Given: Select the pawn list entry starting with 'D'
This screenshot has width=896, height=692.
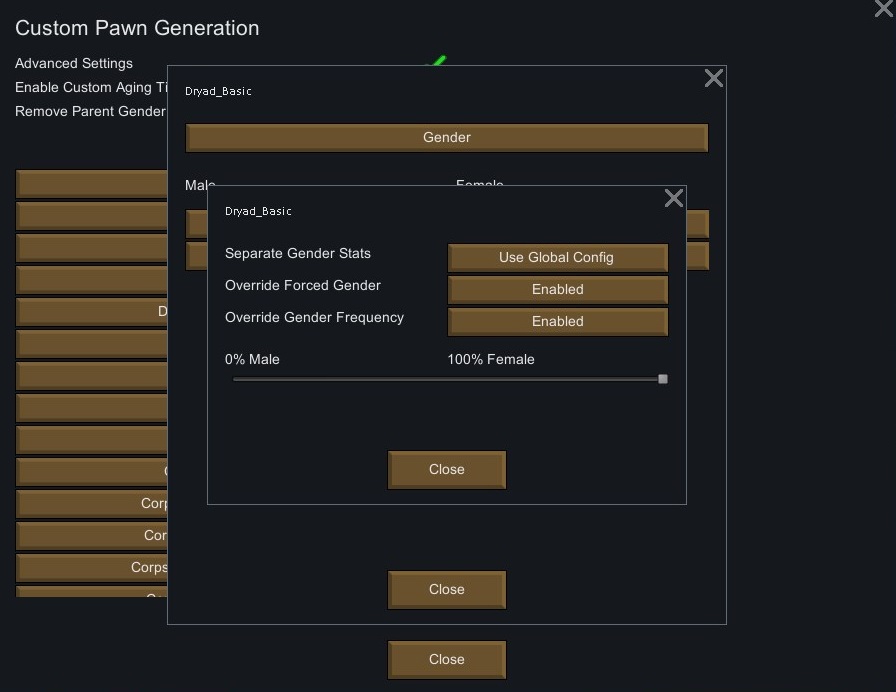Looking at the screenshot, I should pos(91,311).
